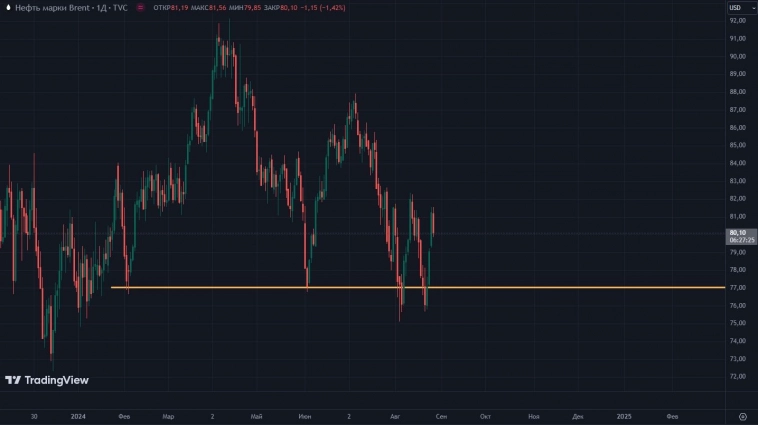Click the 'Сен' label on time axis
The width and height of the screenshot is (758, 425).
[x=441, y=416]
